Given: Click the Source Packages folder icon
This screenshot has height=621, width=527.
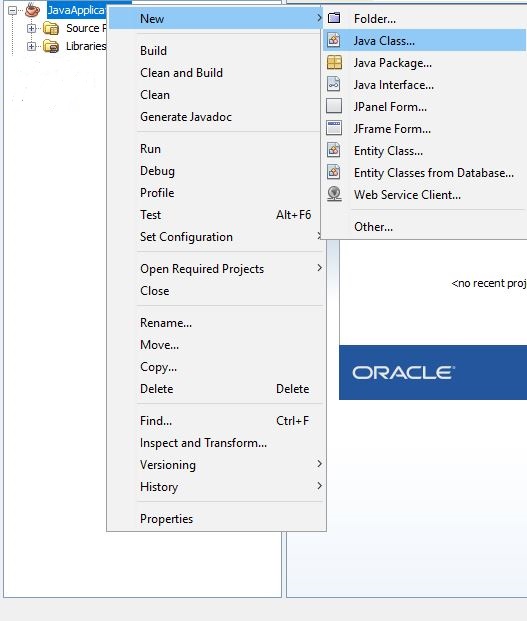Looking at the screenshot, I should (x=51, y=29).
